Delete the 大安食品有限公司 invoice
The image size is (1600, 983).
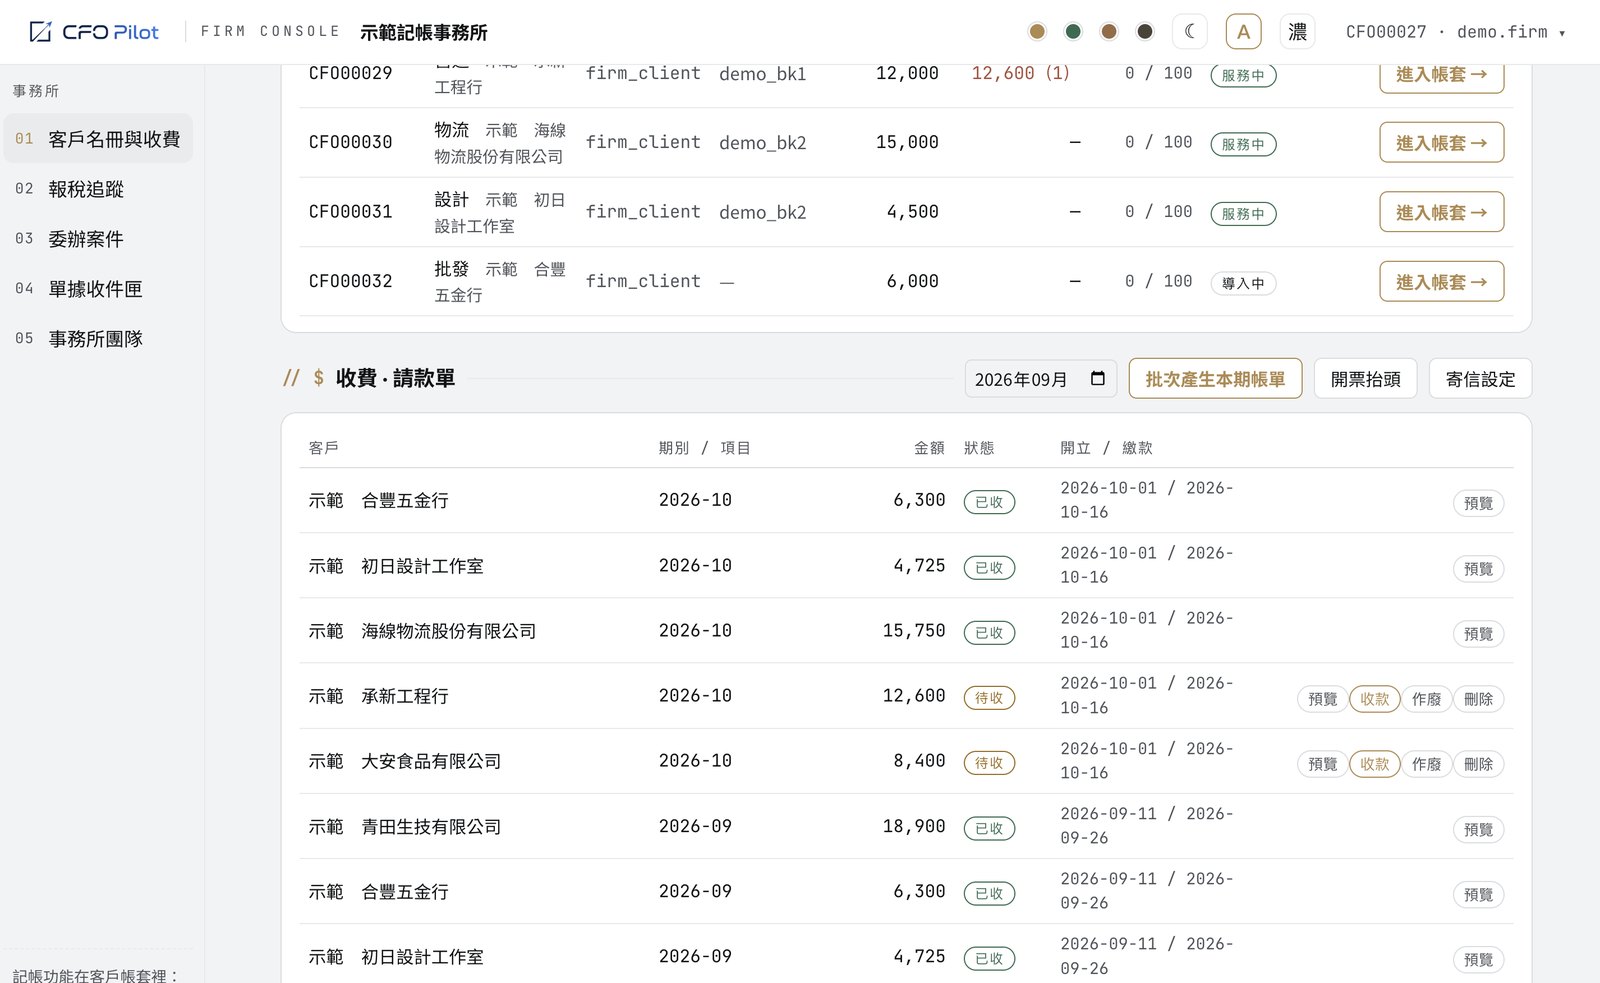1478,764
